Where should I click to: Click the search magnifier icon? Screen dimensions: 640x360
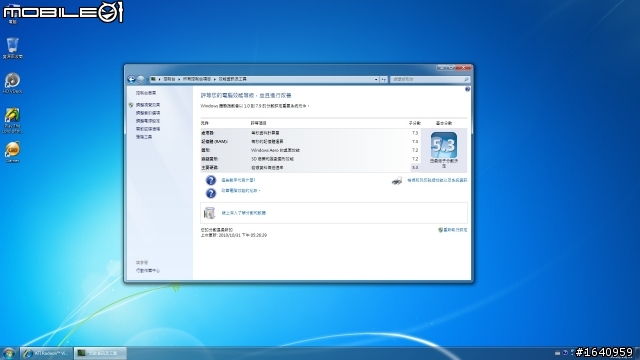coord(466,79)
